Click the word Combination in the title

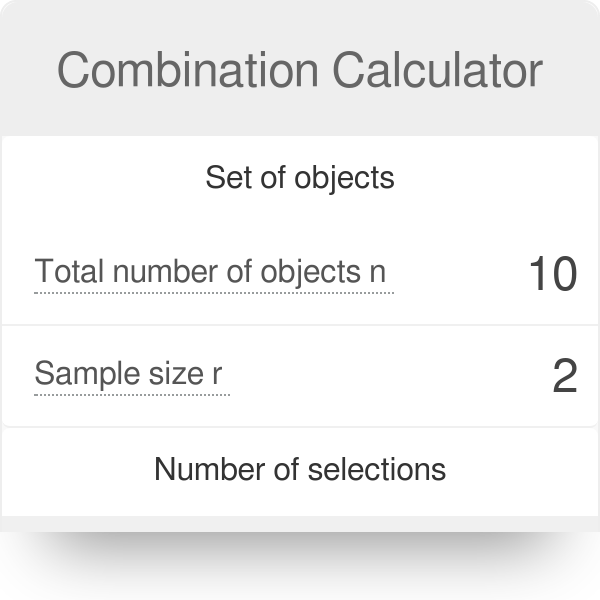point(187,70)
